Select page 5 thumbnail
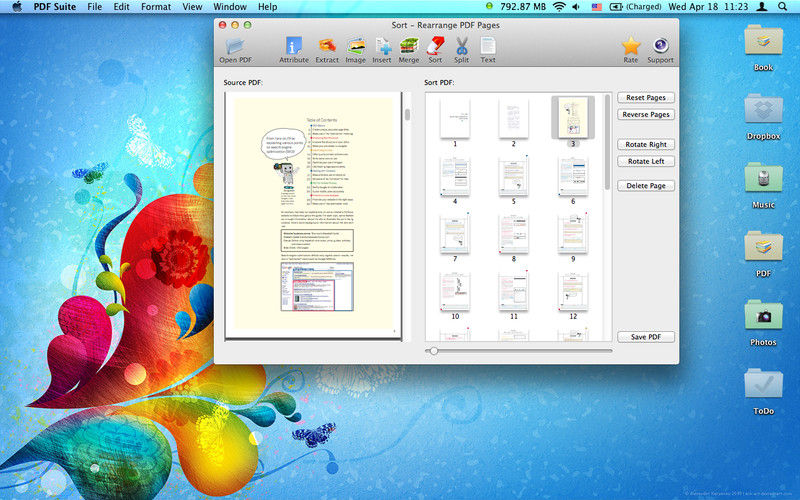This screenshot has height=500, width=800. 514,177
